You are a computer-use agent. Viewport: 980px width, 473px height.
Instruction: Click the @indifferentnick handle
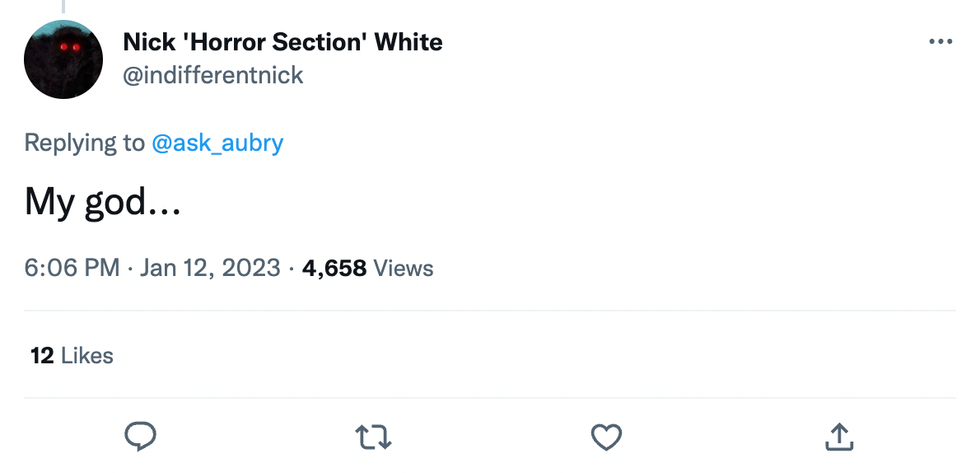[213, 75]
